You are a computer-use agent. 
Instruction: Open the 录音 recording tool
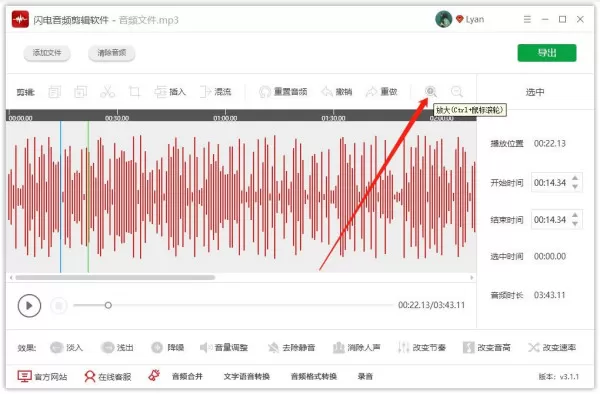(365, 376)
